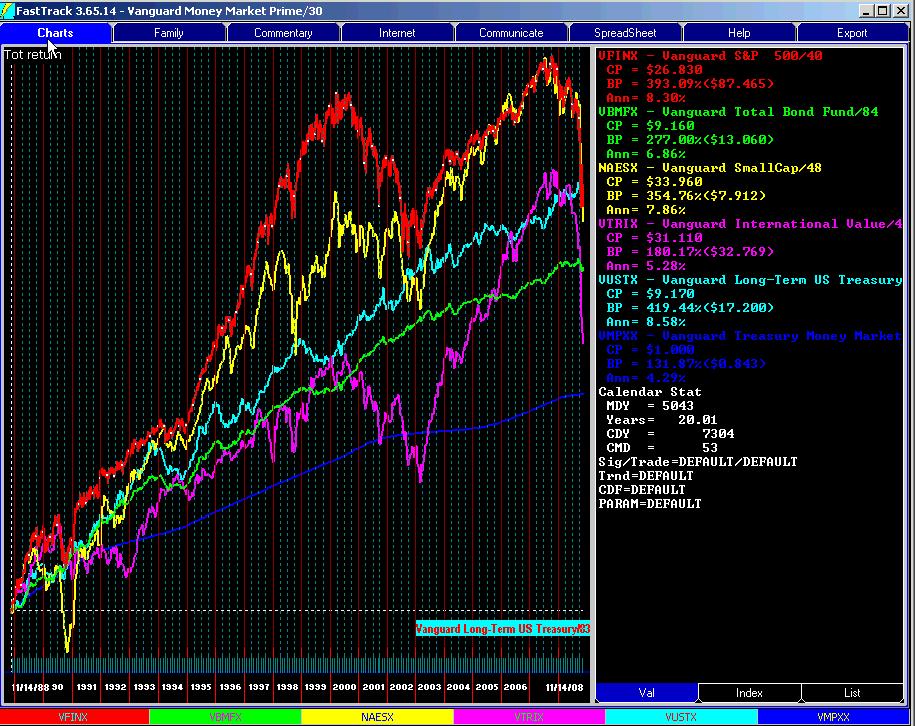The image size is (915, 726).
Task: Select the 'VUSTX - Vanguard Long-Term US Treasury' line
Action: tap(750, 280)
